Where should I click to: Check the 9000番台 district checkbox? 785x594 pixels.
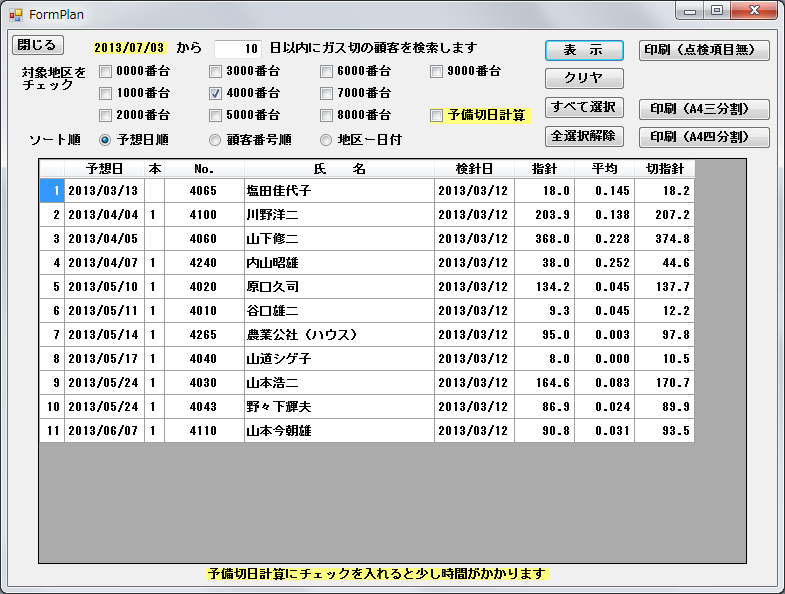(x=437, y=72)
